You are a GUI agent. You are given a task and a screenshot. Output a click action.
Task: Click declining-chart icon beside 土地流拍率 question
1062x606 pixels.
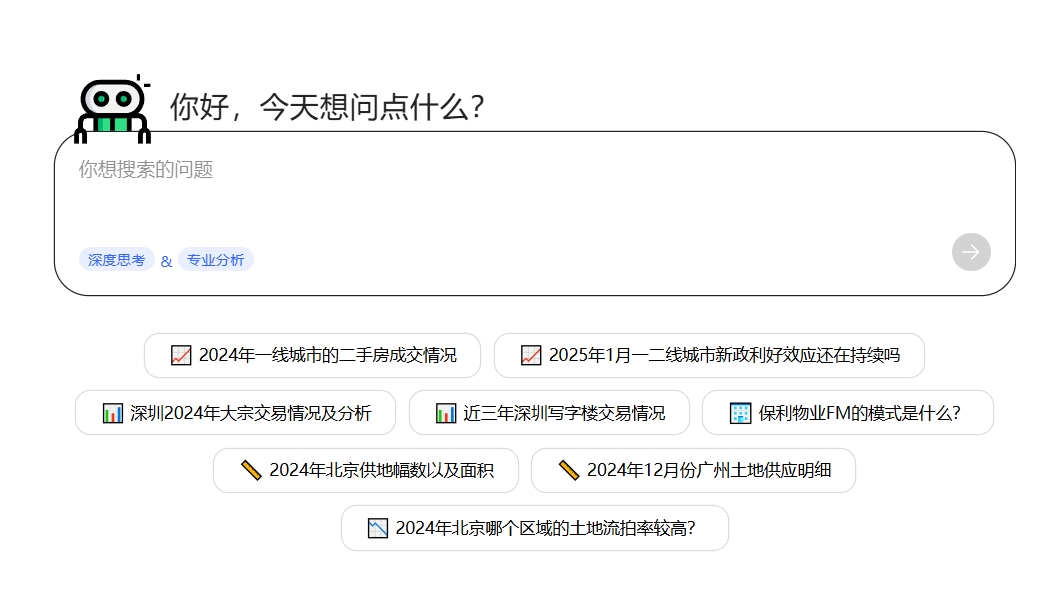[x=378, y=528]
